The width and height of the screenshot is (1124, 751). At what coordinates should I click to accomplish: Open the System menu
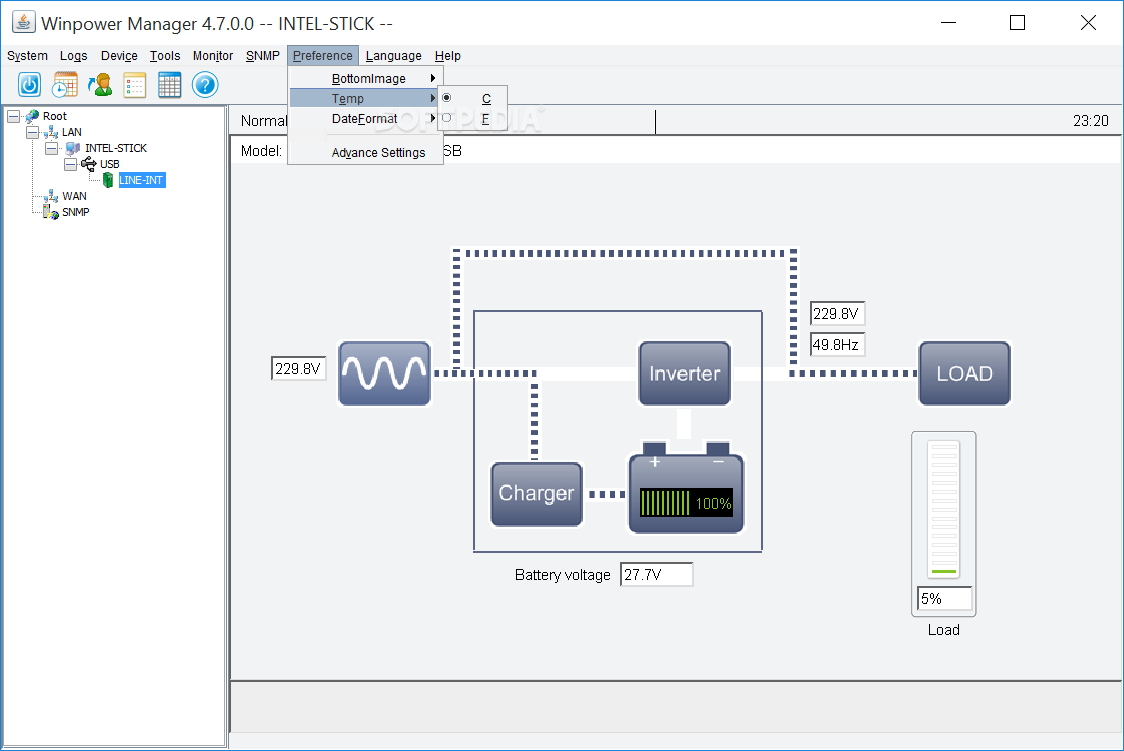pyautogui.click(x=27, y=56)
